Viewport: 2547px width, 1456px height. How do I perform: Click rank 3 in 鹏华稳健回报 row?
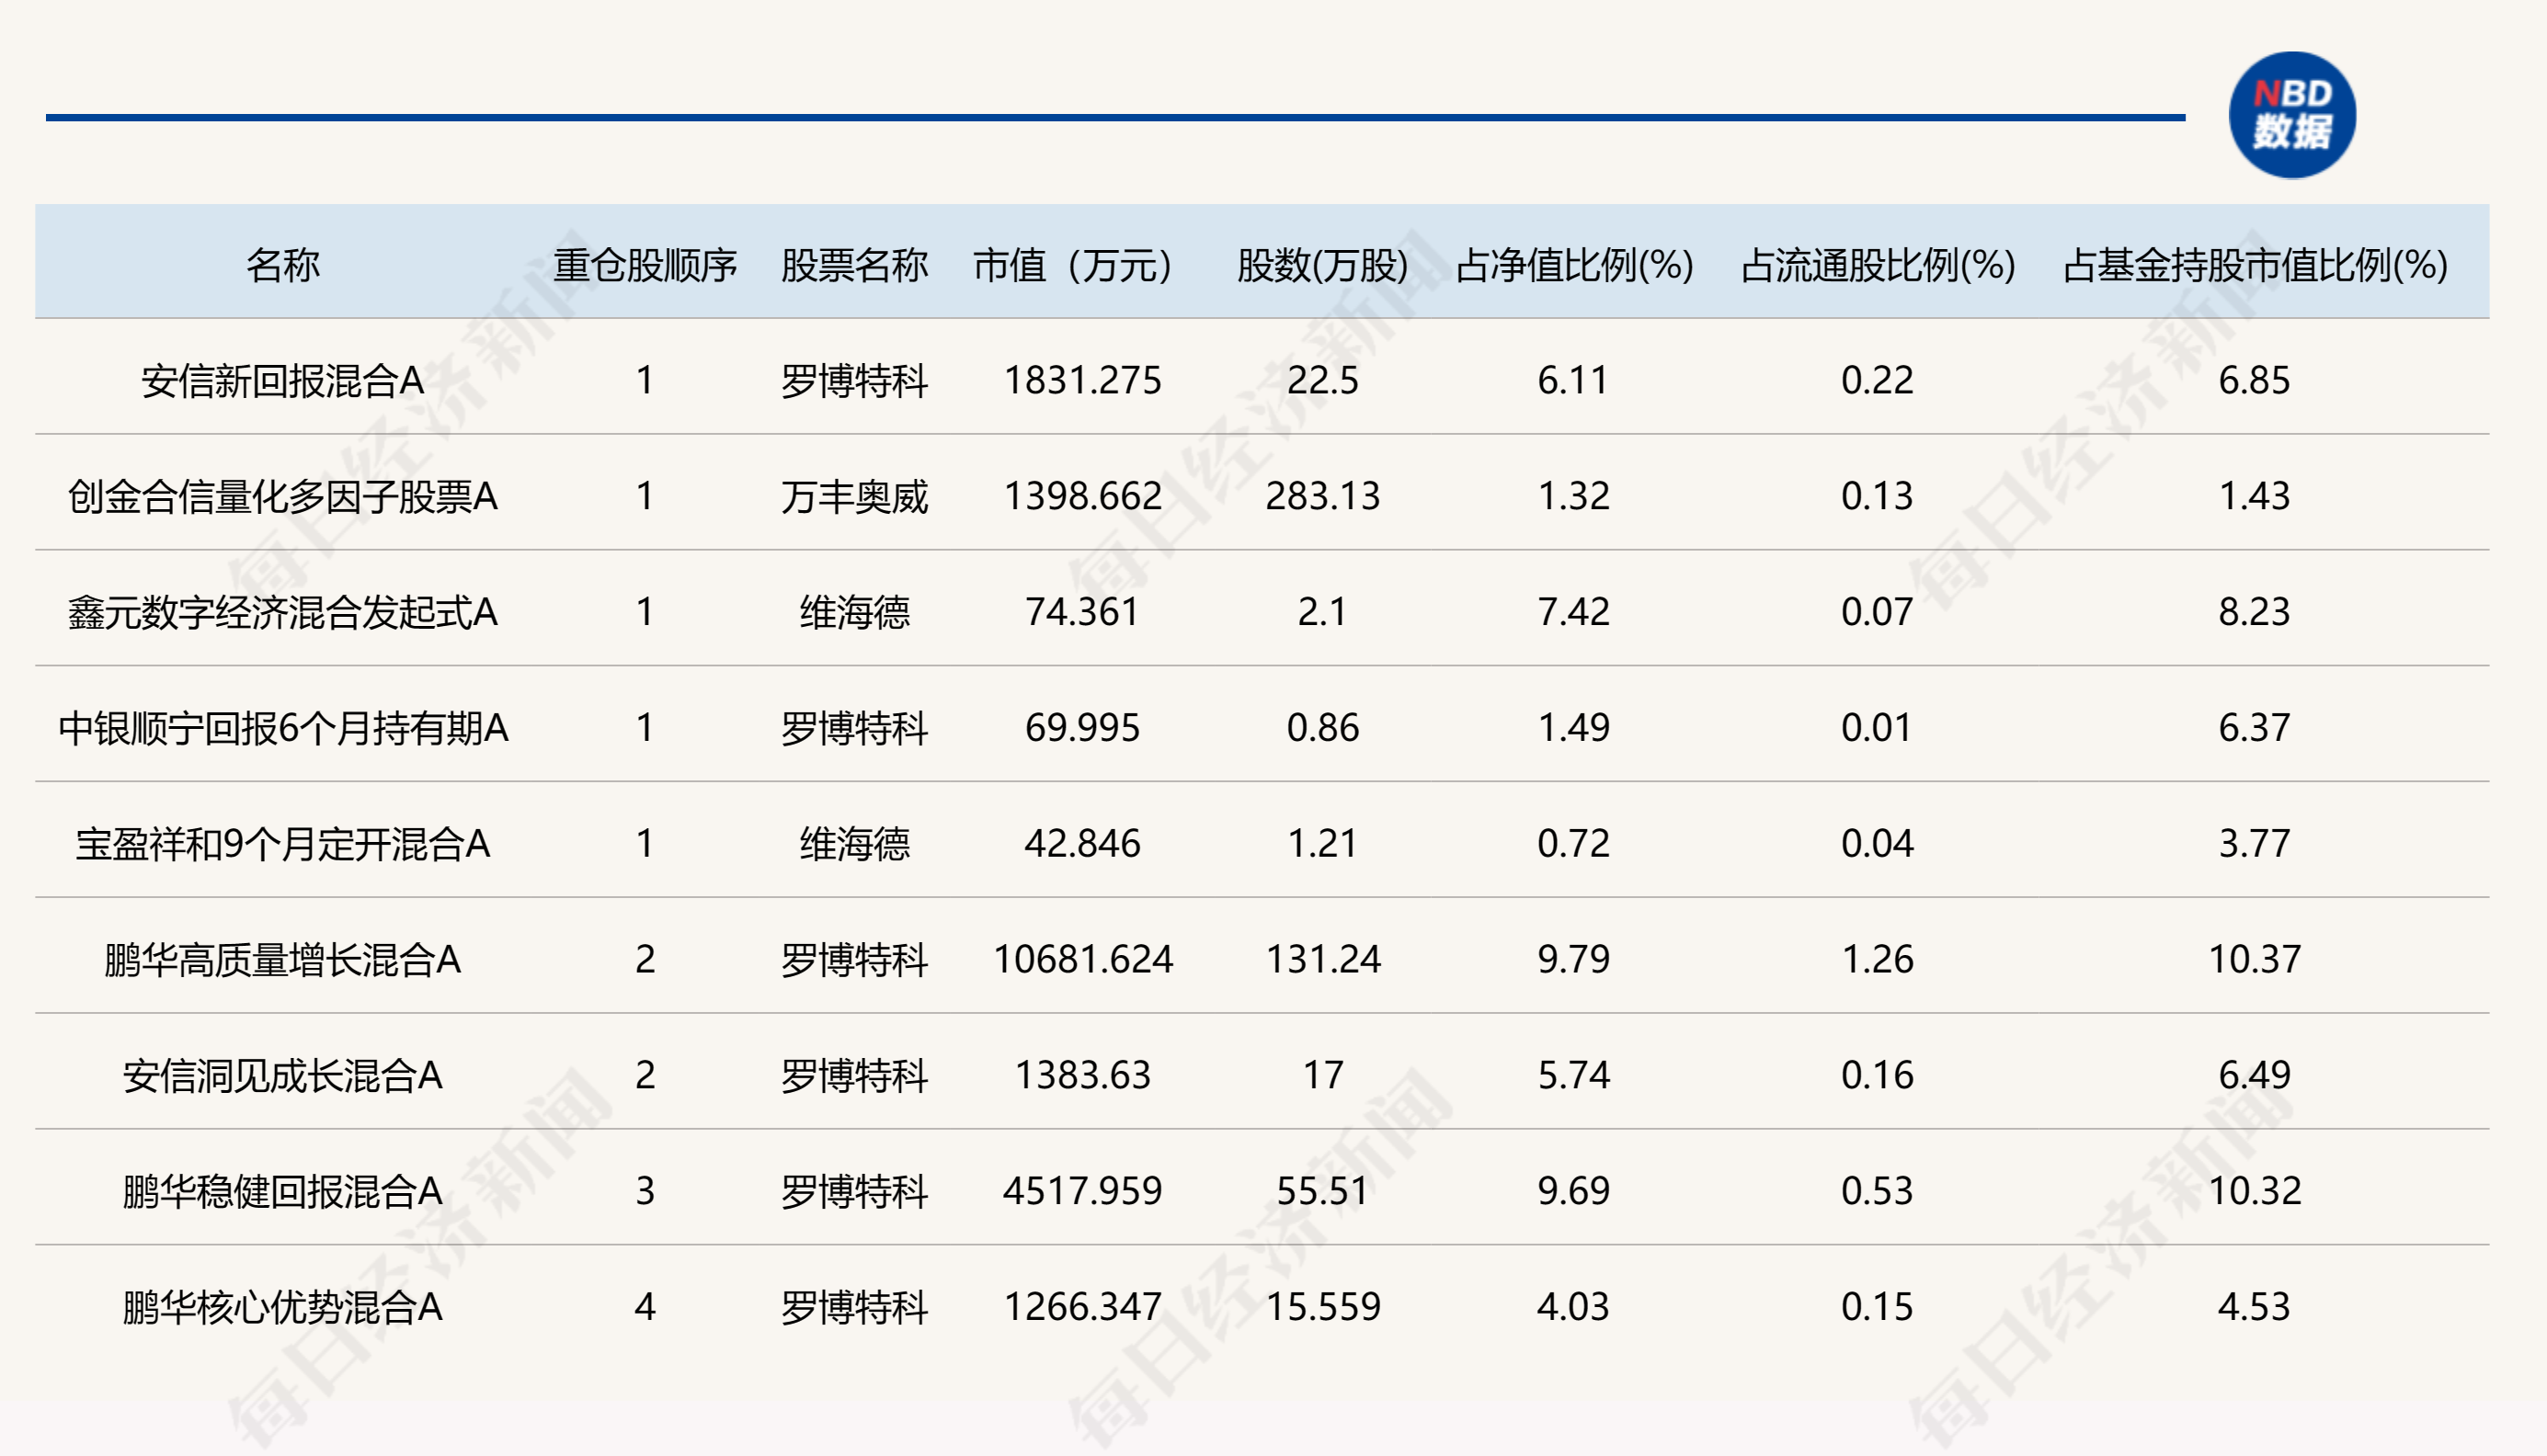645,1191
